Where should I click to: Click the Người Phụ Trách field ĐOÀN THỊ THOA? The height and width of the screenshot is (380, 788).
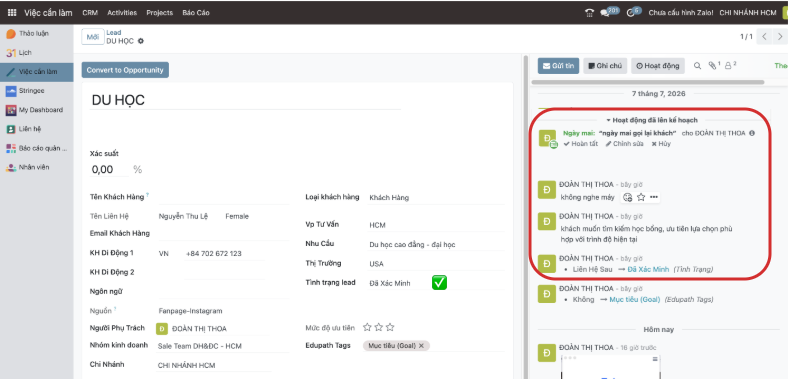coord(212,329)
